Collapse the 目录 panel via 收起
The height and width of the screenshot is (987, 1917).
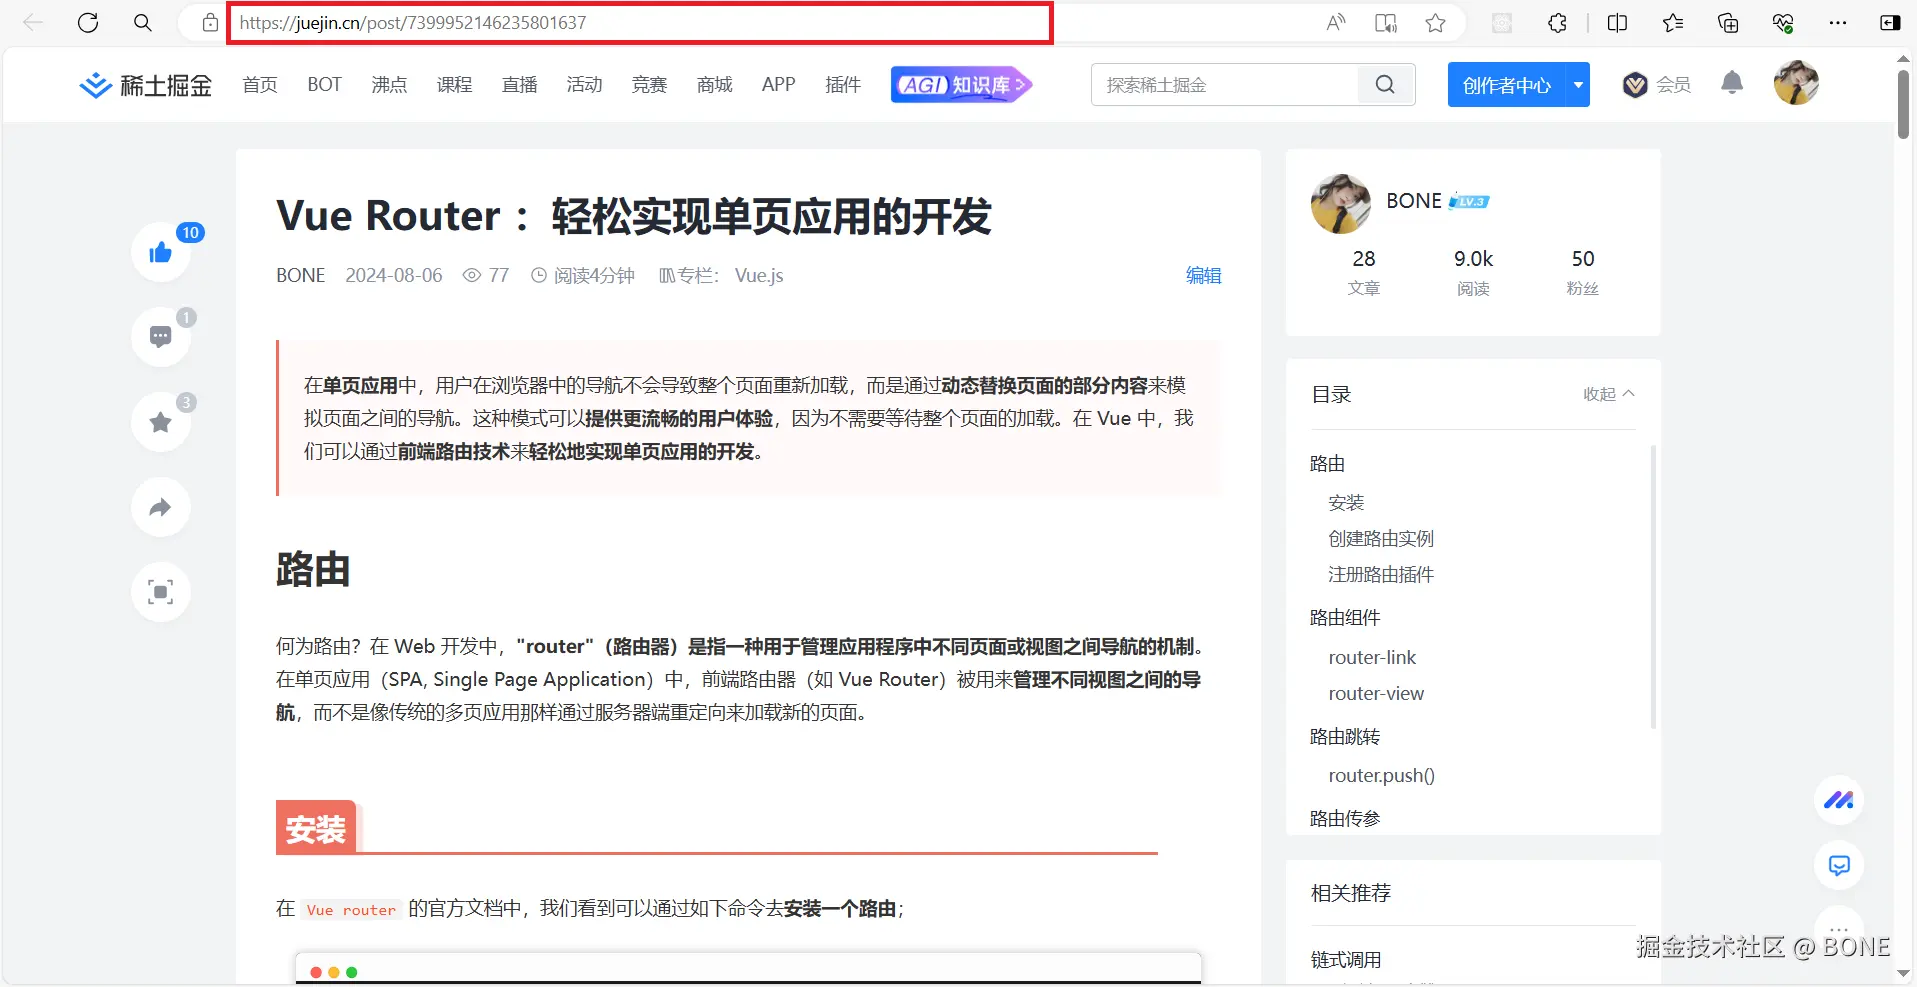point(1606,394)
